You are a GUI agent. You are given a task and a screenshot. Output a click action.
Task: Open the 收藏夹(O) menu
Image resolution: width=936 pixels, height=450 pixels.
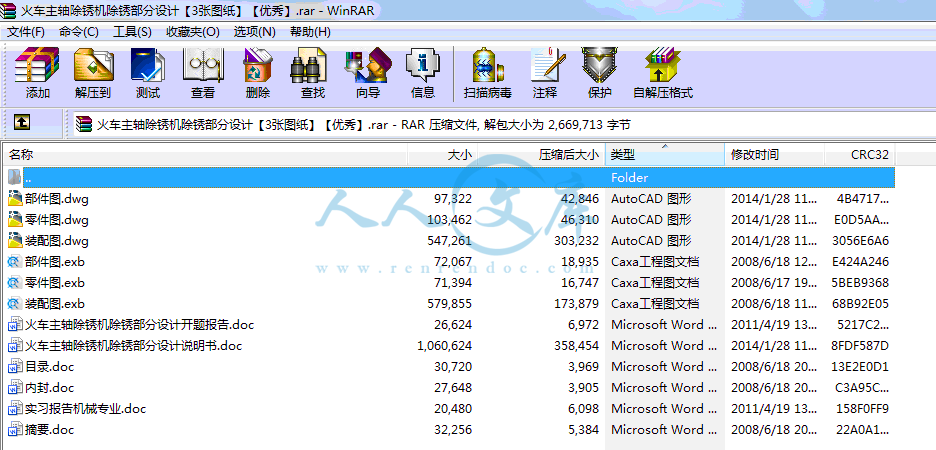coord(193,32)
